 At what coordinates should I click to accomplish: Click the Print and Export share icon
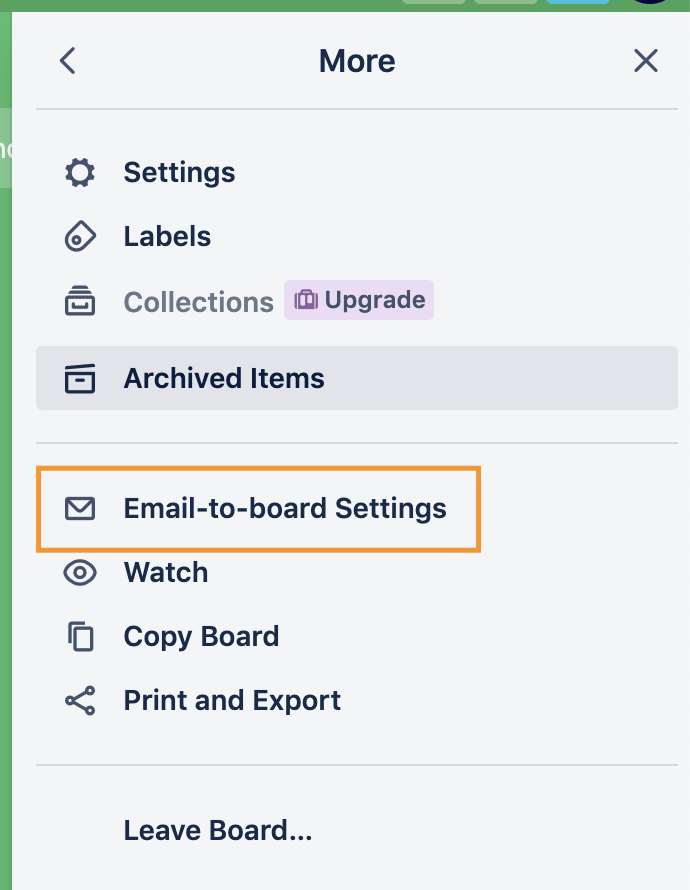[x=80, y=701]
